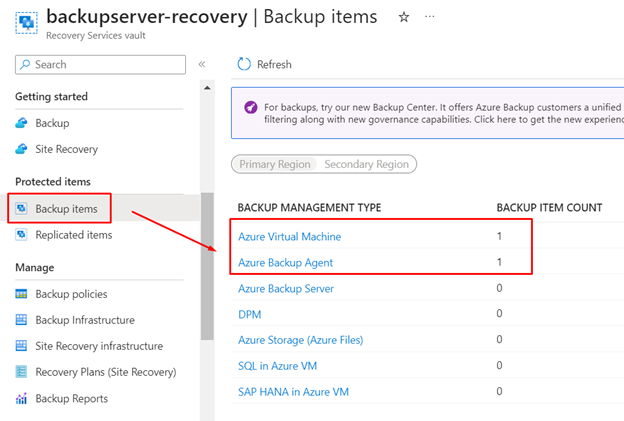Click the Recovery Services vault icon
Screen dimensions: 624x421
[x=27, y=23]
